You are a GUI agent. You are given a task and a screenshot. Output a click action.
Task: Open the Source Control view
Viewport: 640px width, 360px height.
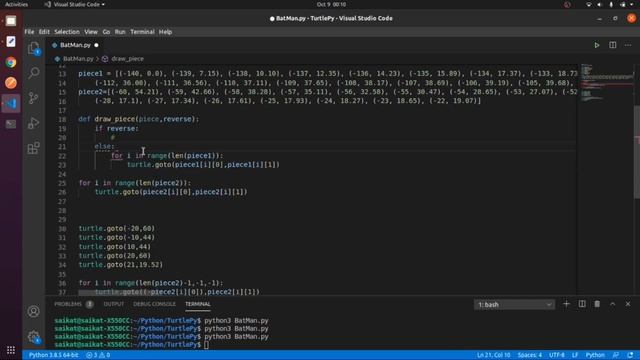point(33,98)
